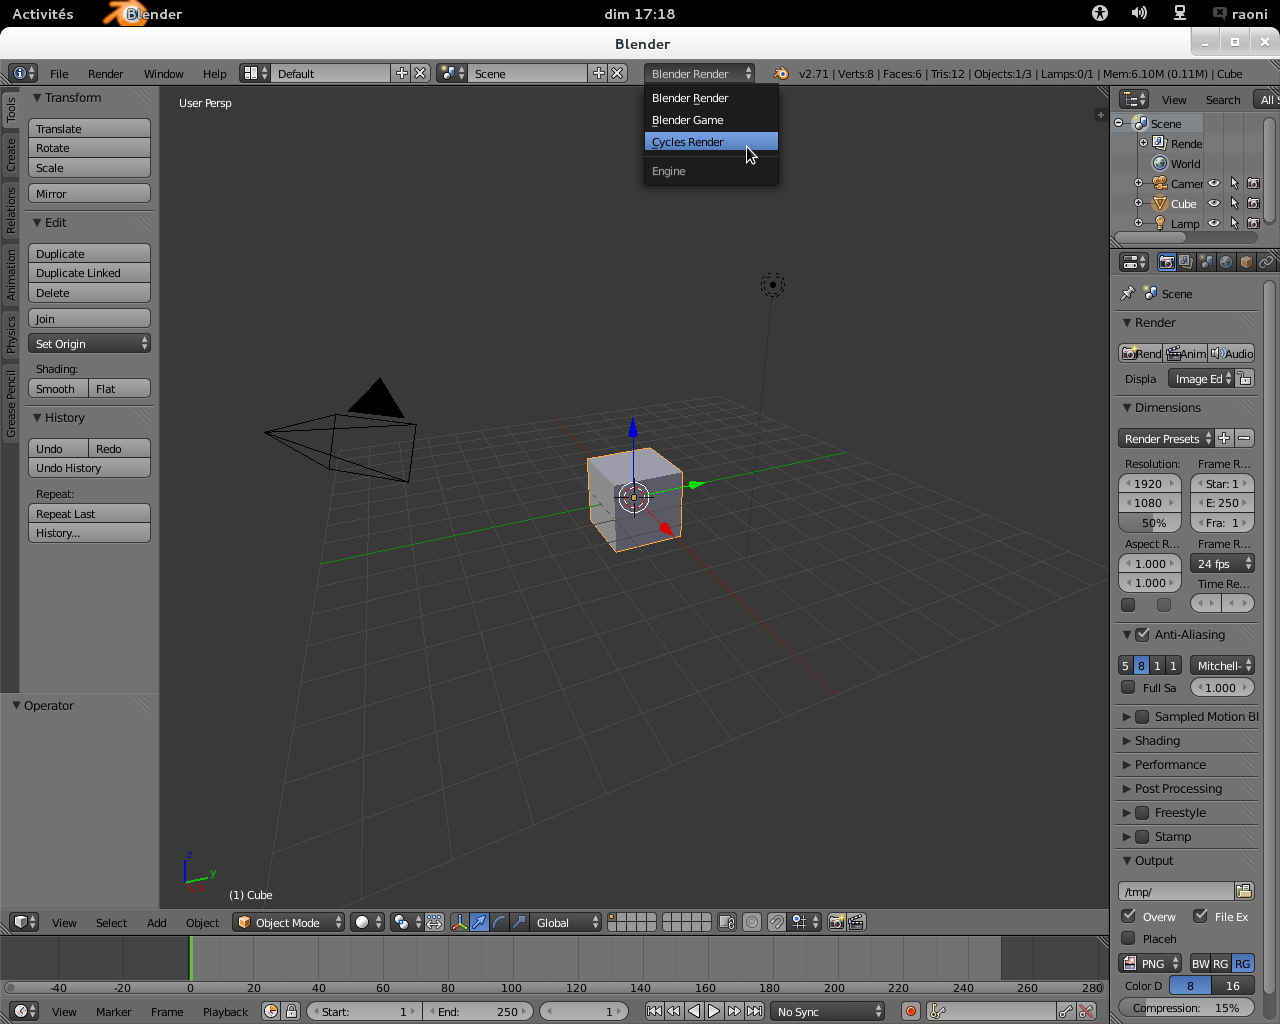Click the Delete button in Edit panel
Image resolution: width=1280 pixels, height=1024 pixels.
coord(89,293)
